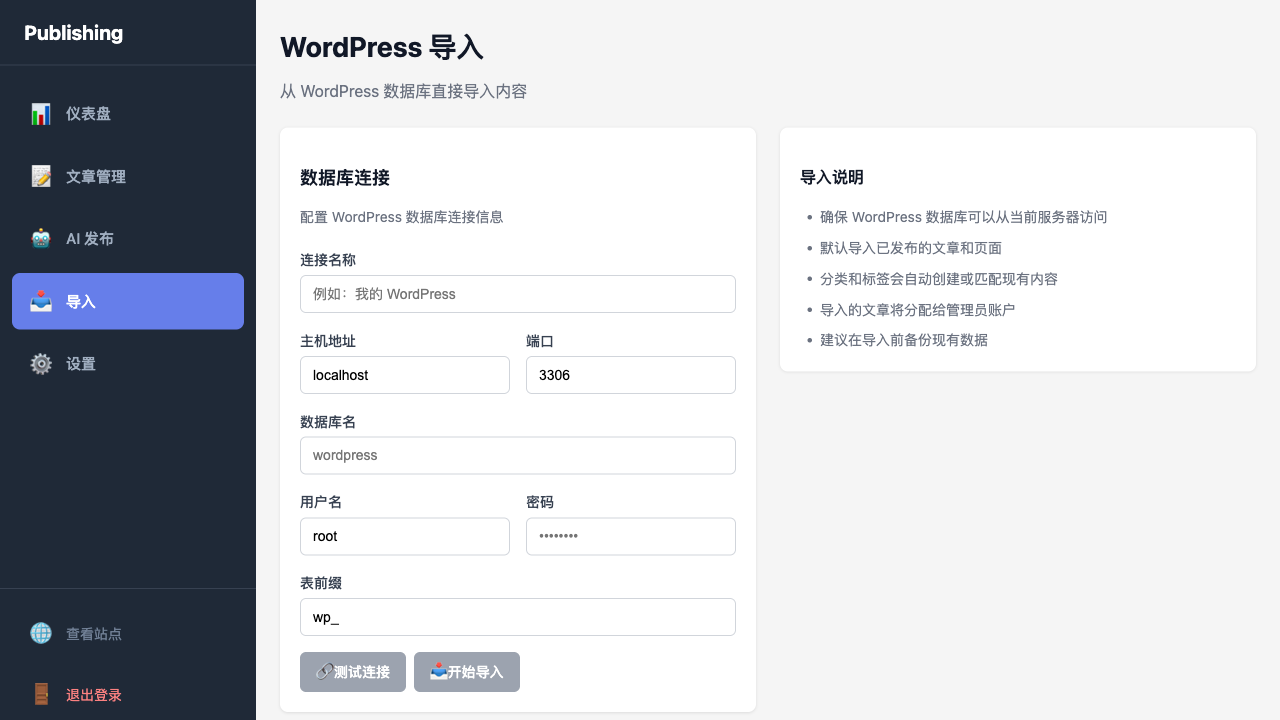Click text 默认导入已发布的文章和页面
1280x720 pixels.
(x=911, y=248)
